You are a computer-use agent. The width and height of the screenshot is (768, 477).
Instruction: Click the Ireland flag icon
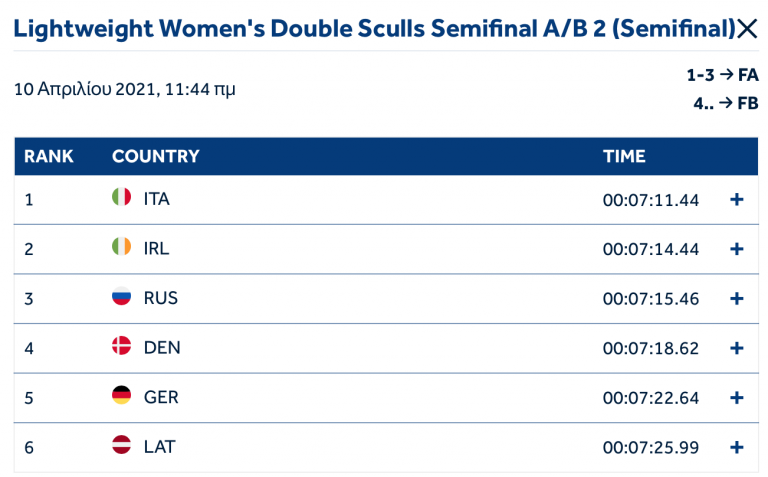121,248
